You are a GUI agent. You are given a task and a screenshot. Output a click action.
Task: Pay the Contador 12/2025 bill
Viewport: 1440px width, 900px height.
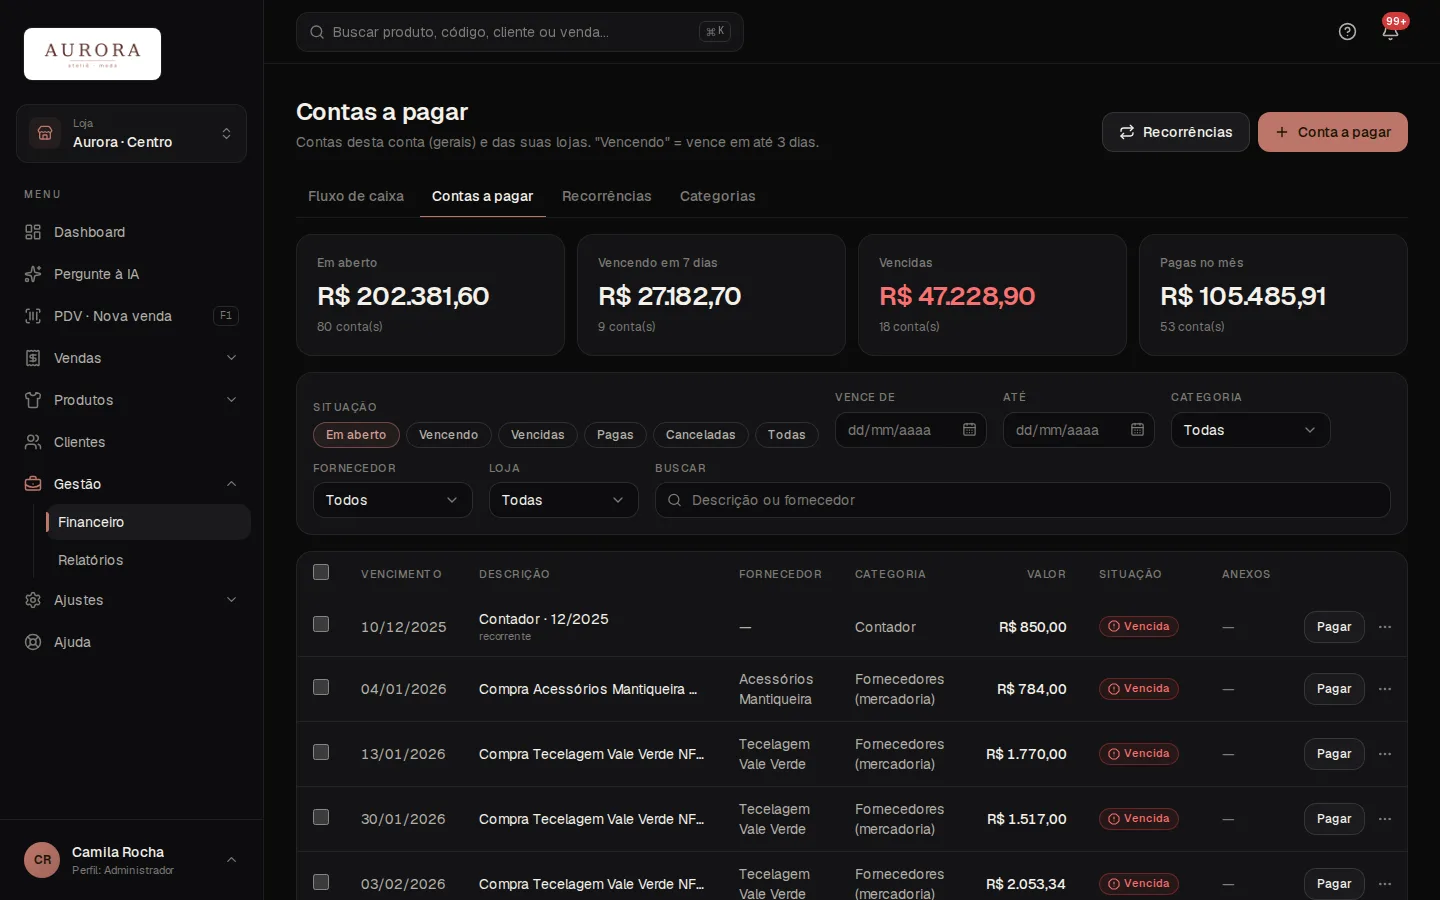pyautogui.click(x=1334, y=627)
